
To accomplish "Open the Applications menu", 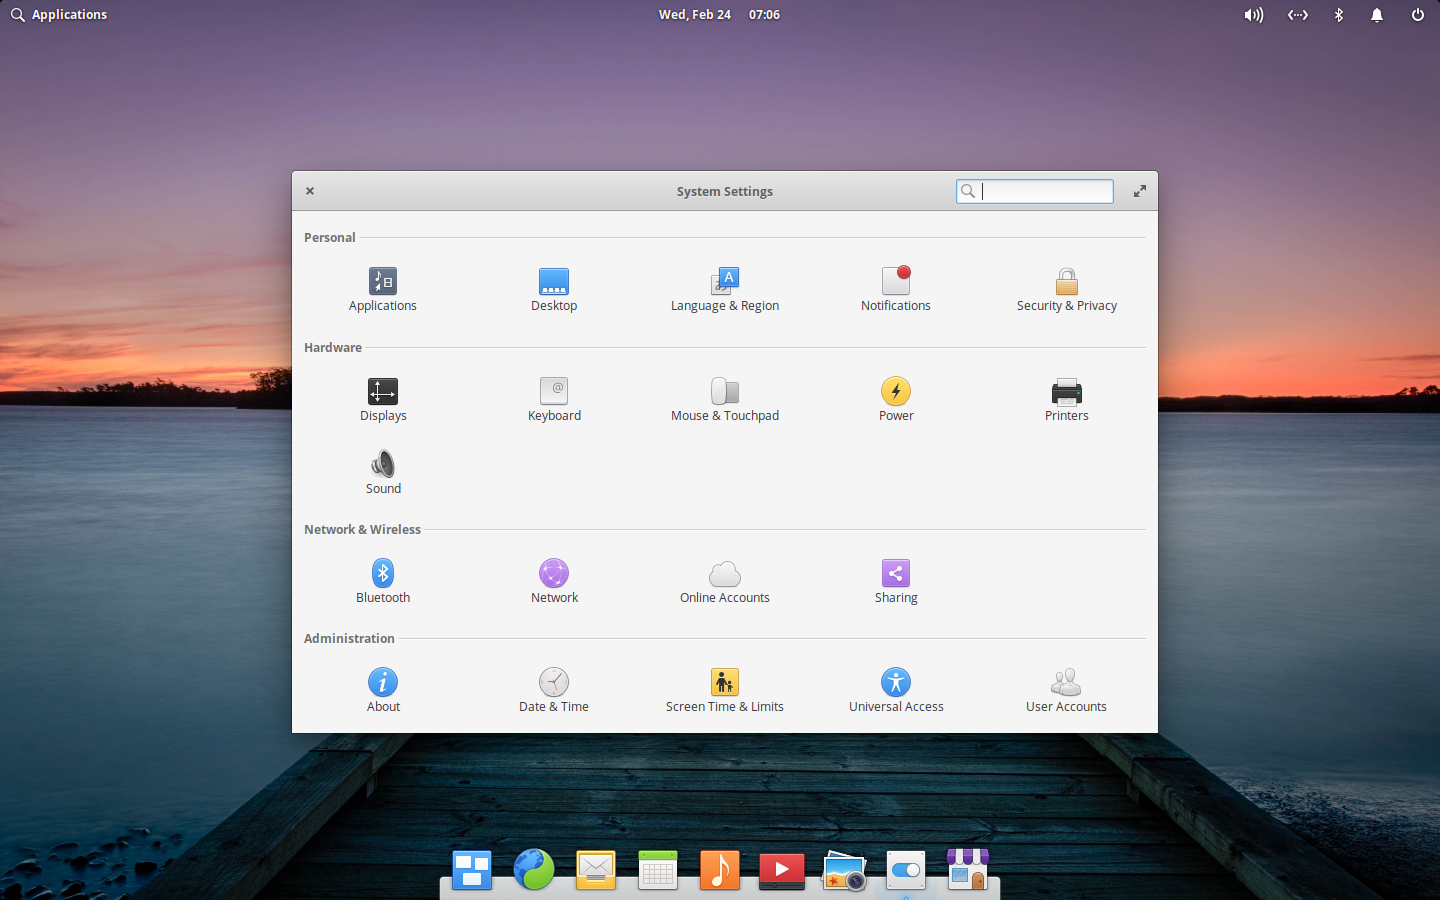I will point(58,14).
